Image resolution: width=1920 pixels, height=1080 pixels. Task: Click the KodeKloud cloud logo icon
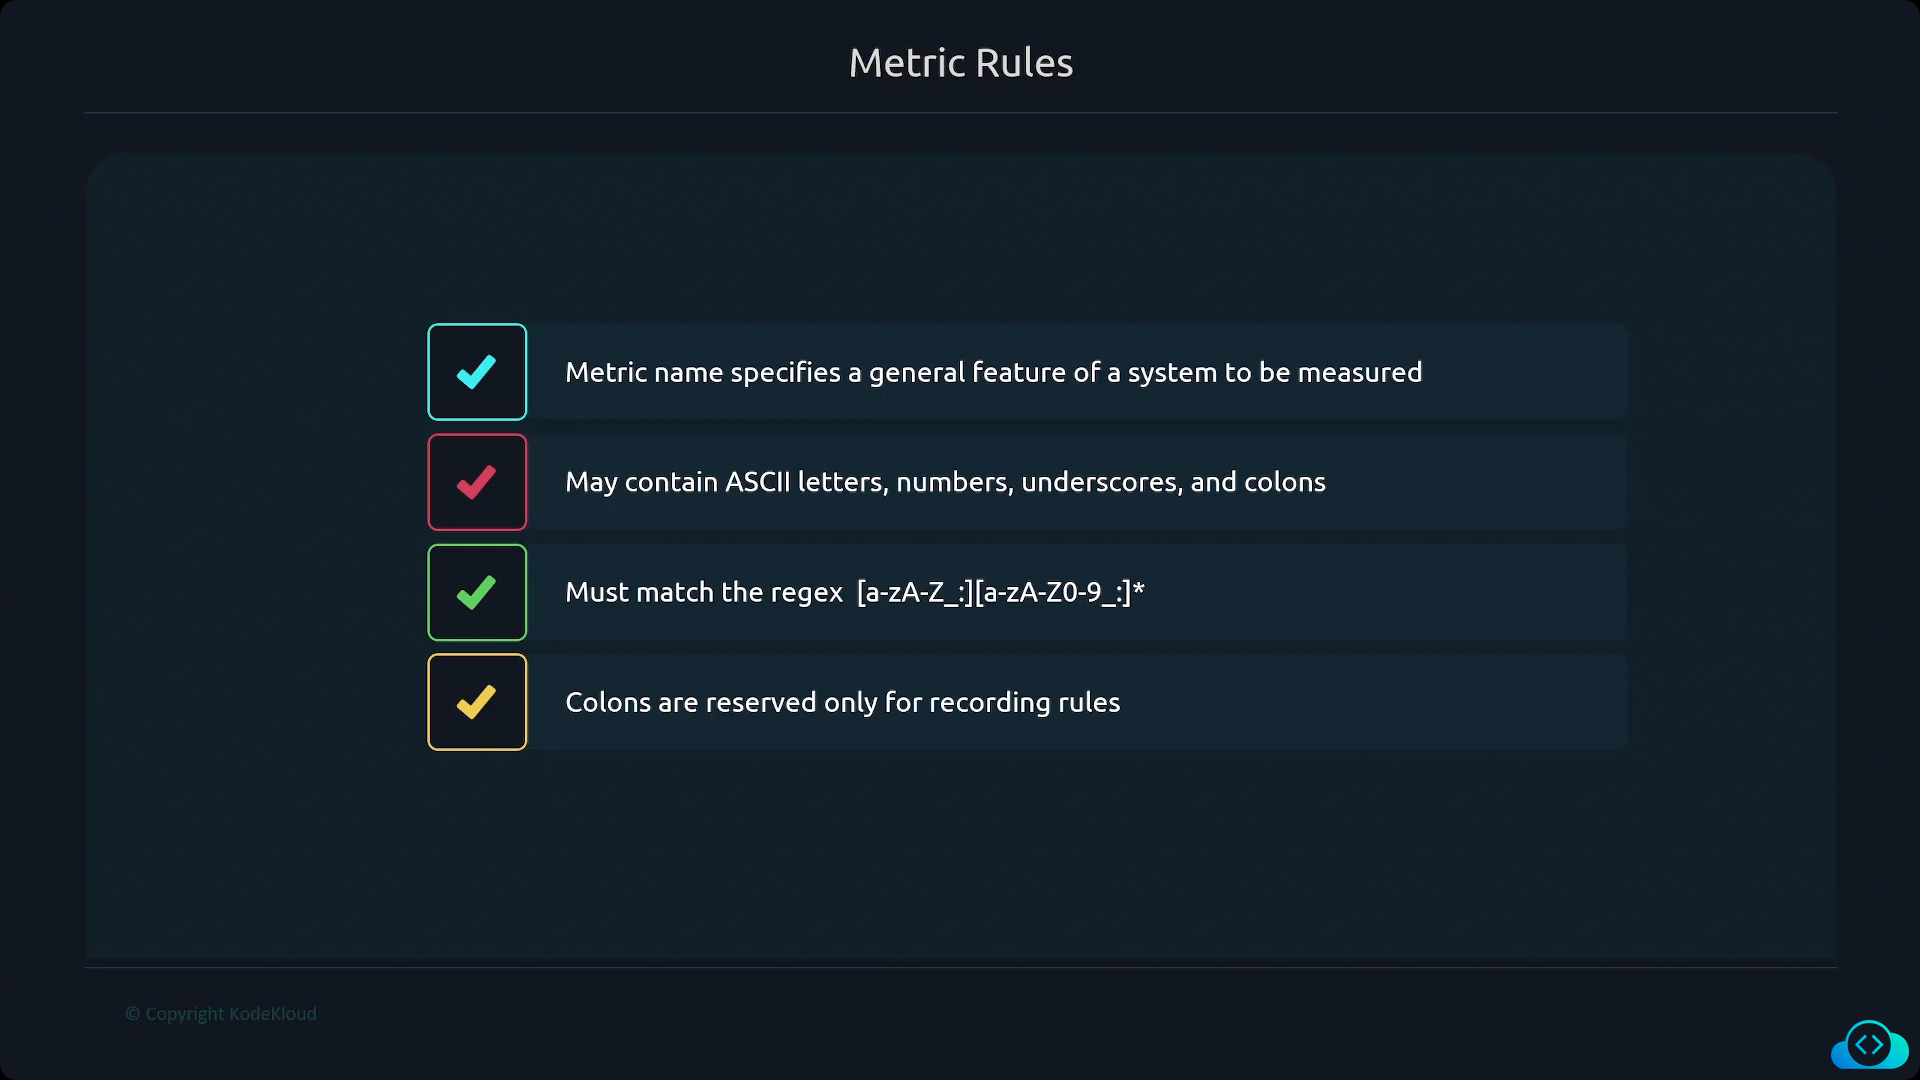coord(1869,1045)
